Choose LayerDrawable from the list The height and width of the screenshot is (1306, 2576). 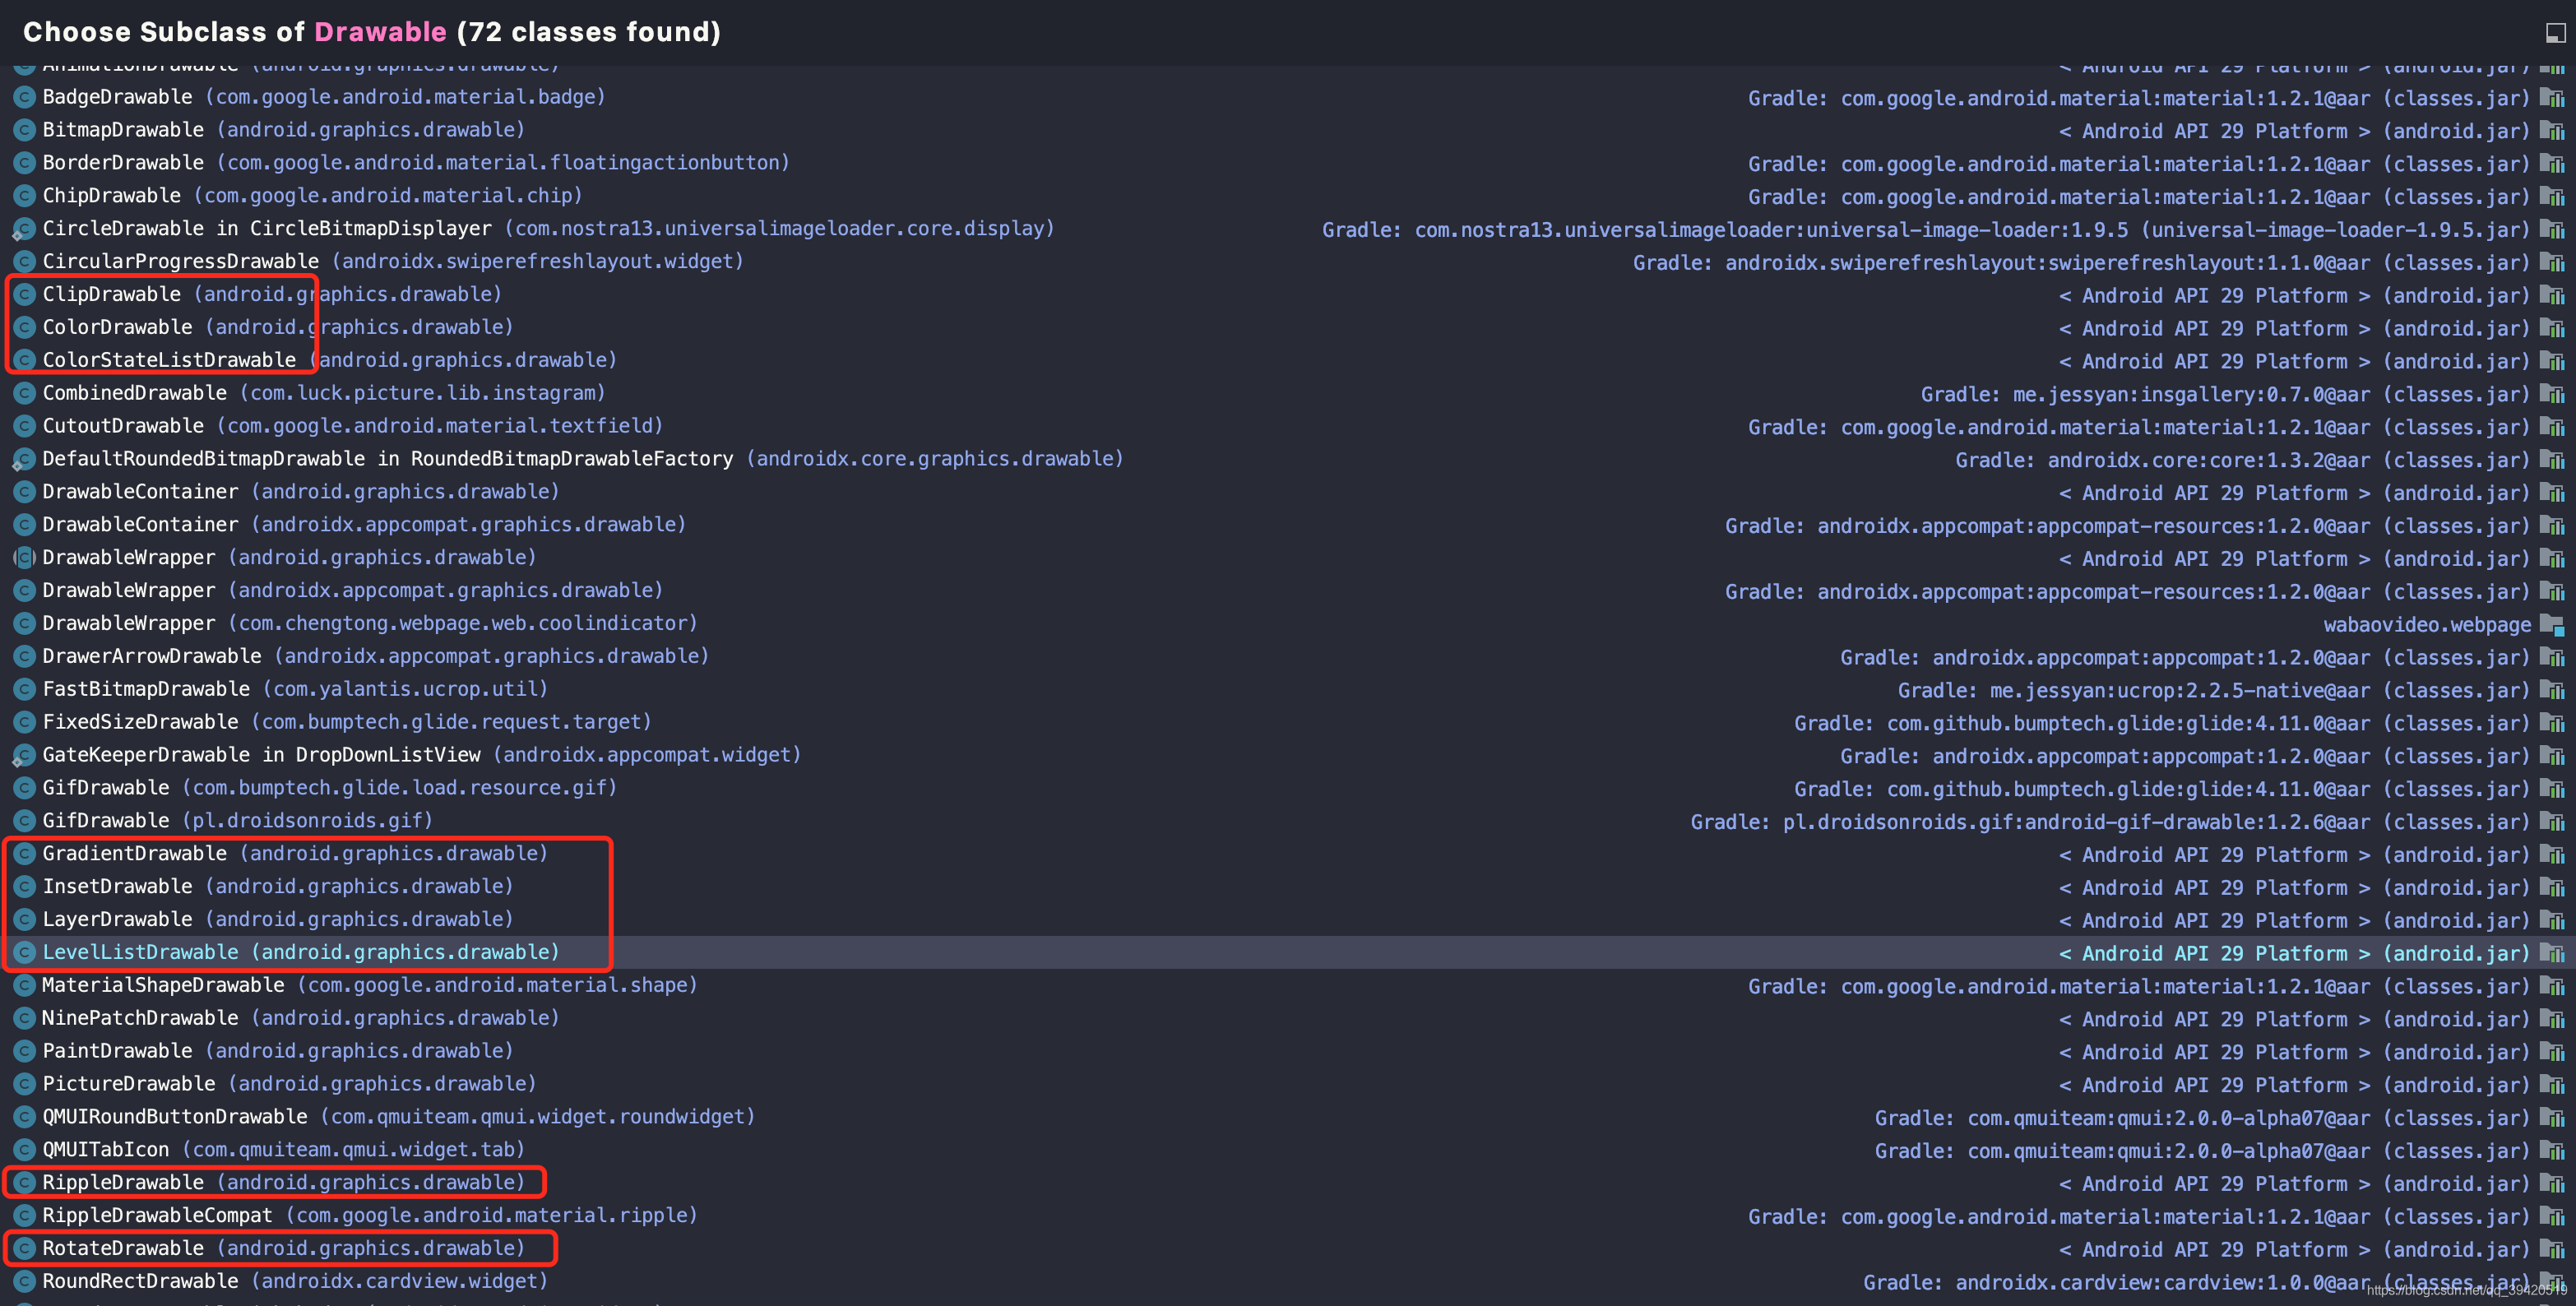pos(1288,920)
